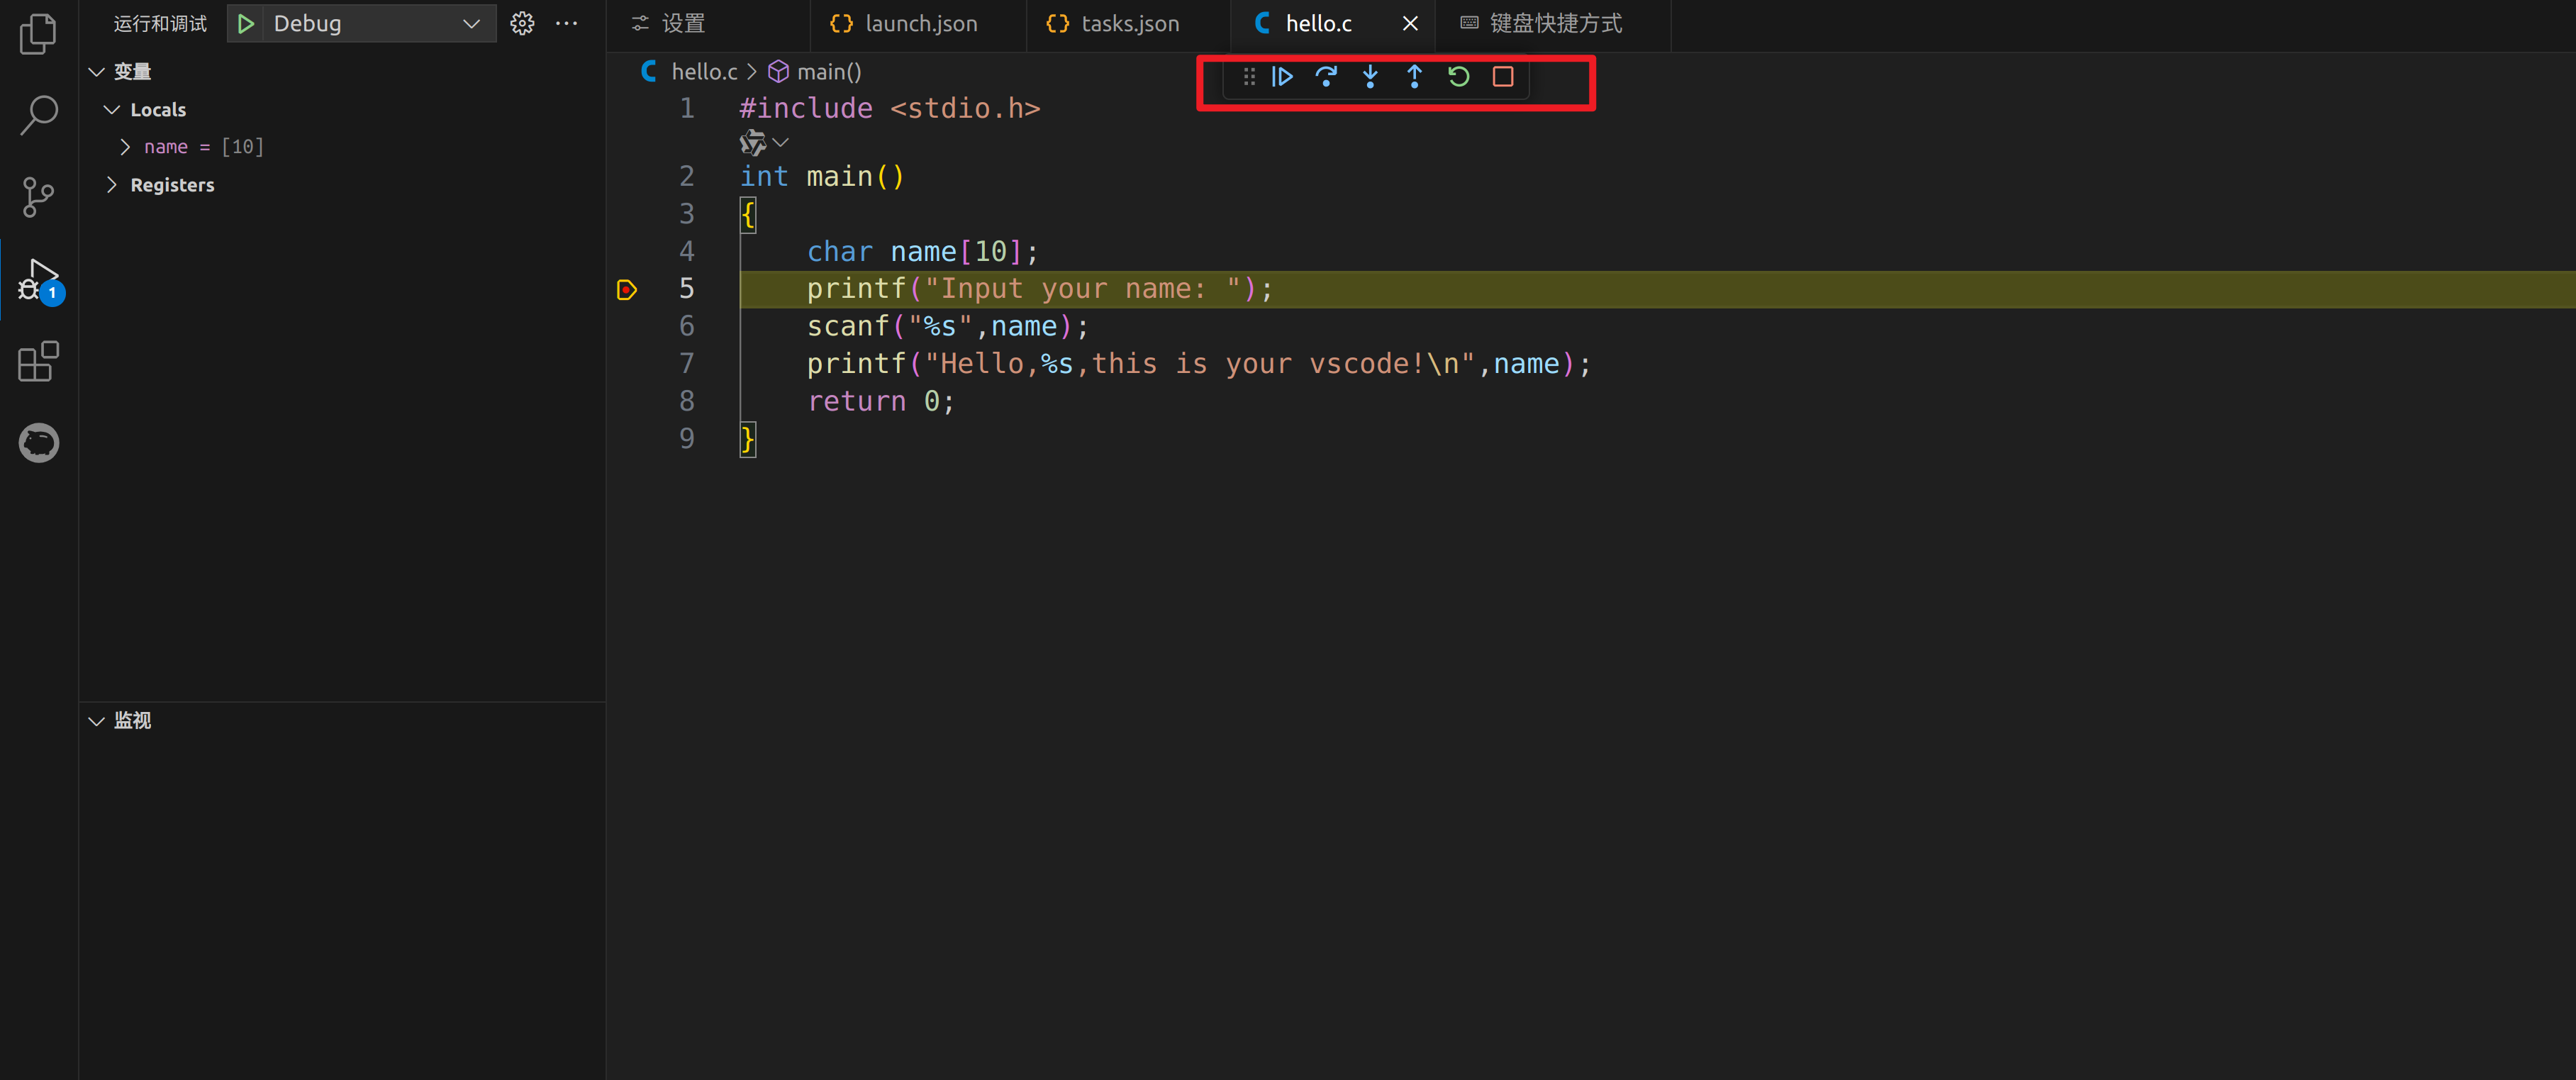Collapse the Locals scope

coord(112,109)
